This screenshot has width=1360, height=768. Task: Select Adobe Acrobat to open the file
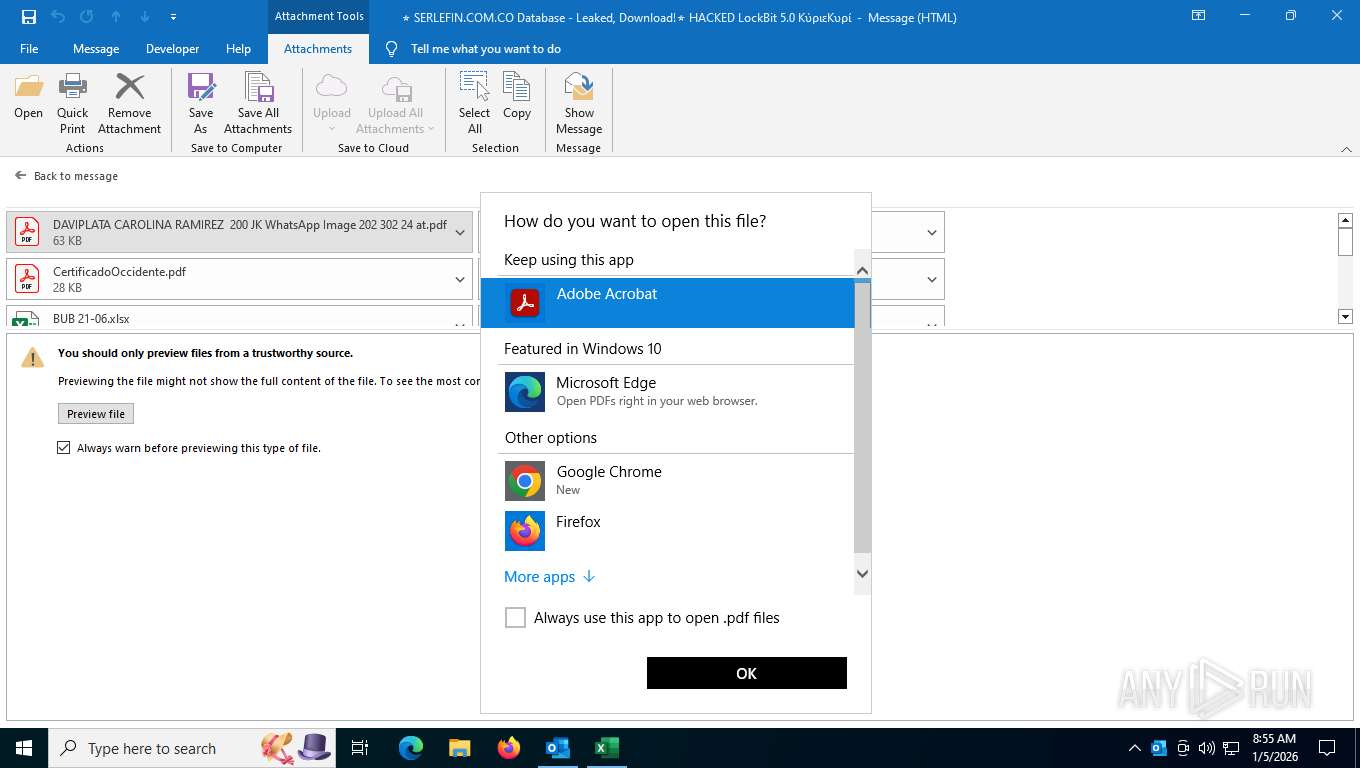pos(668,302)
